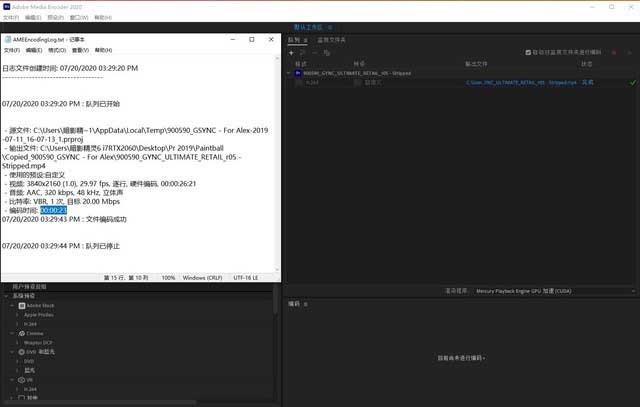Switch to the 监视文件夹 tab
The width and height of the screenshot is (640, 407).
[331, 40]
